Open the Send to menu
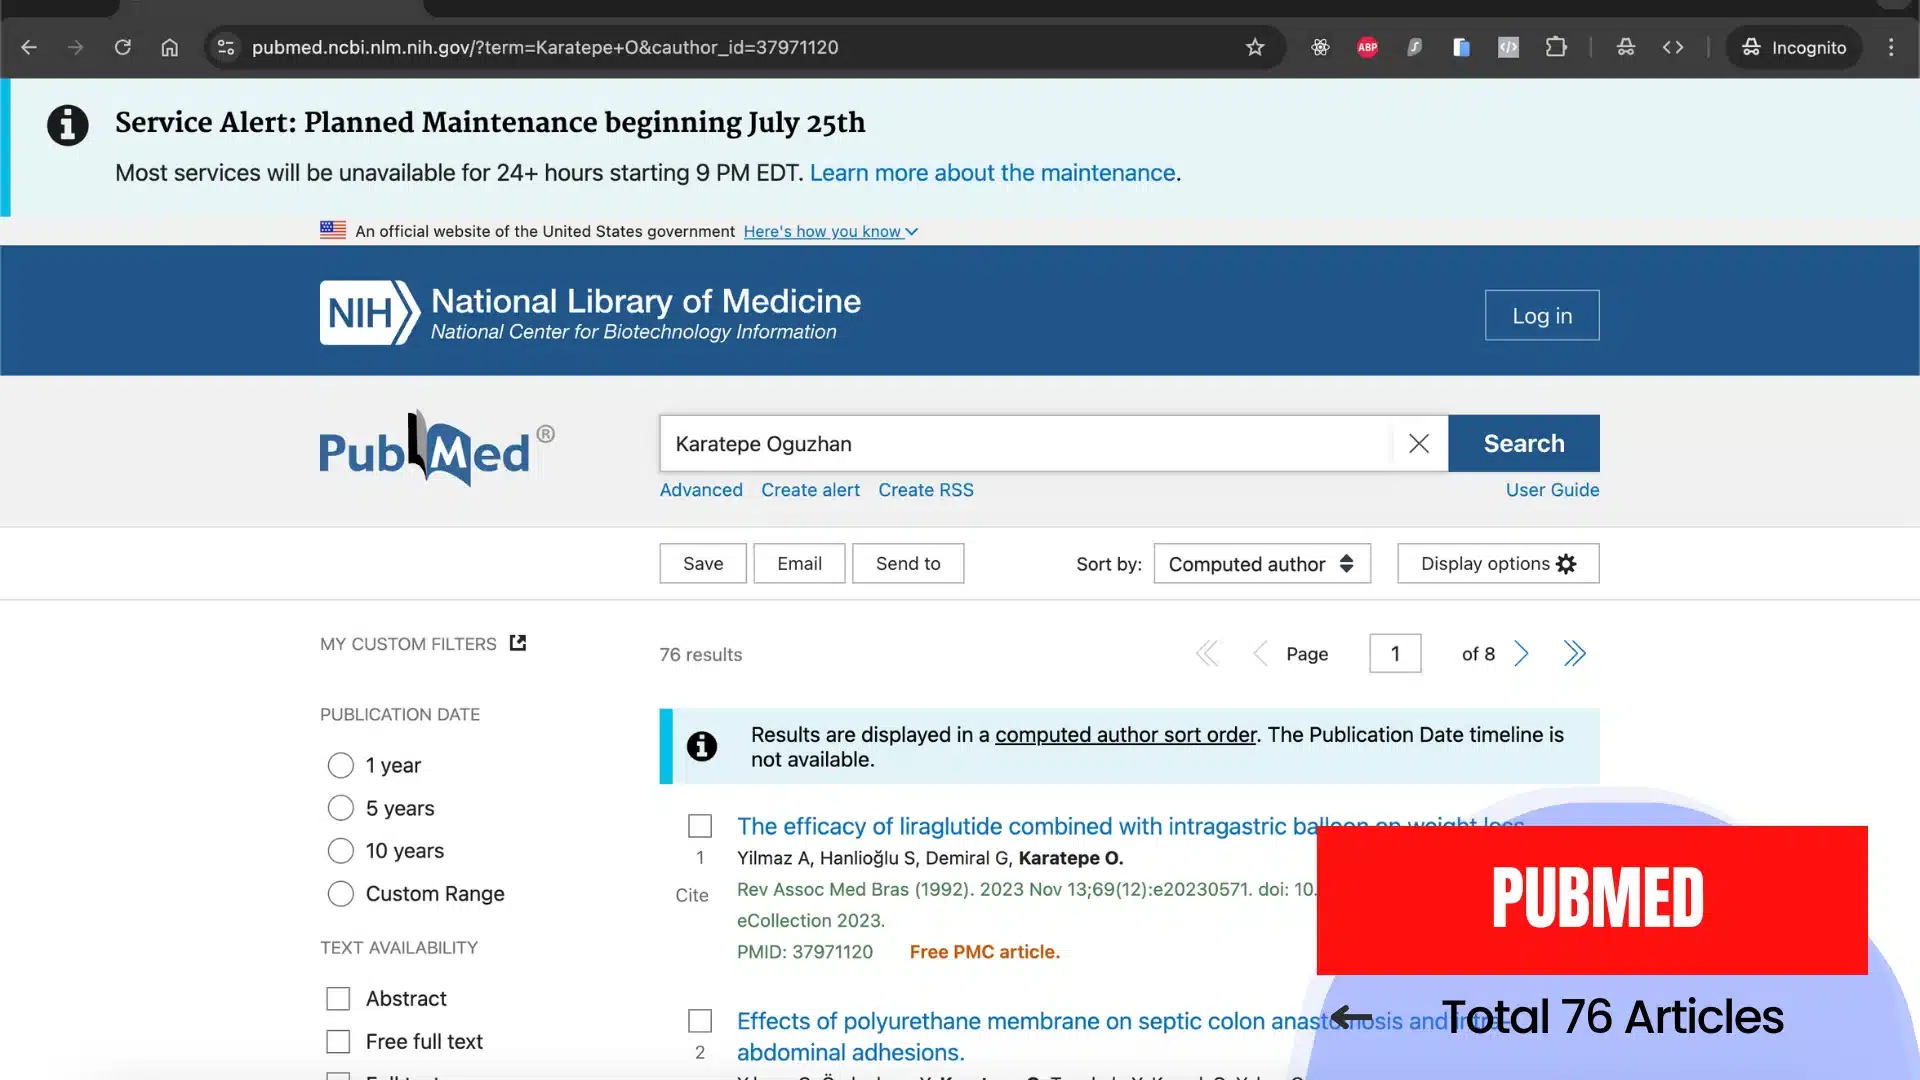1920x1080 pixels. coord(907,564)
